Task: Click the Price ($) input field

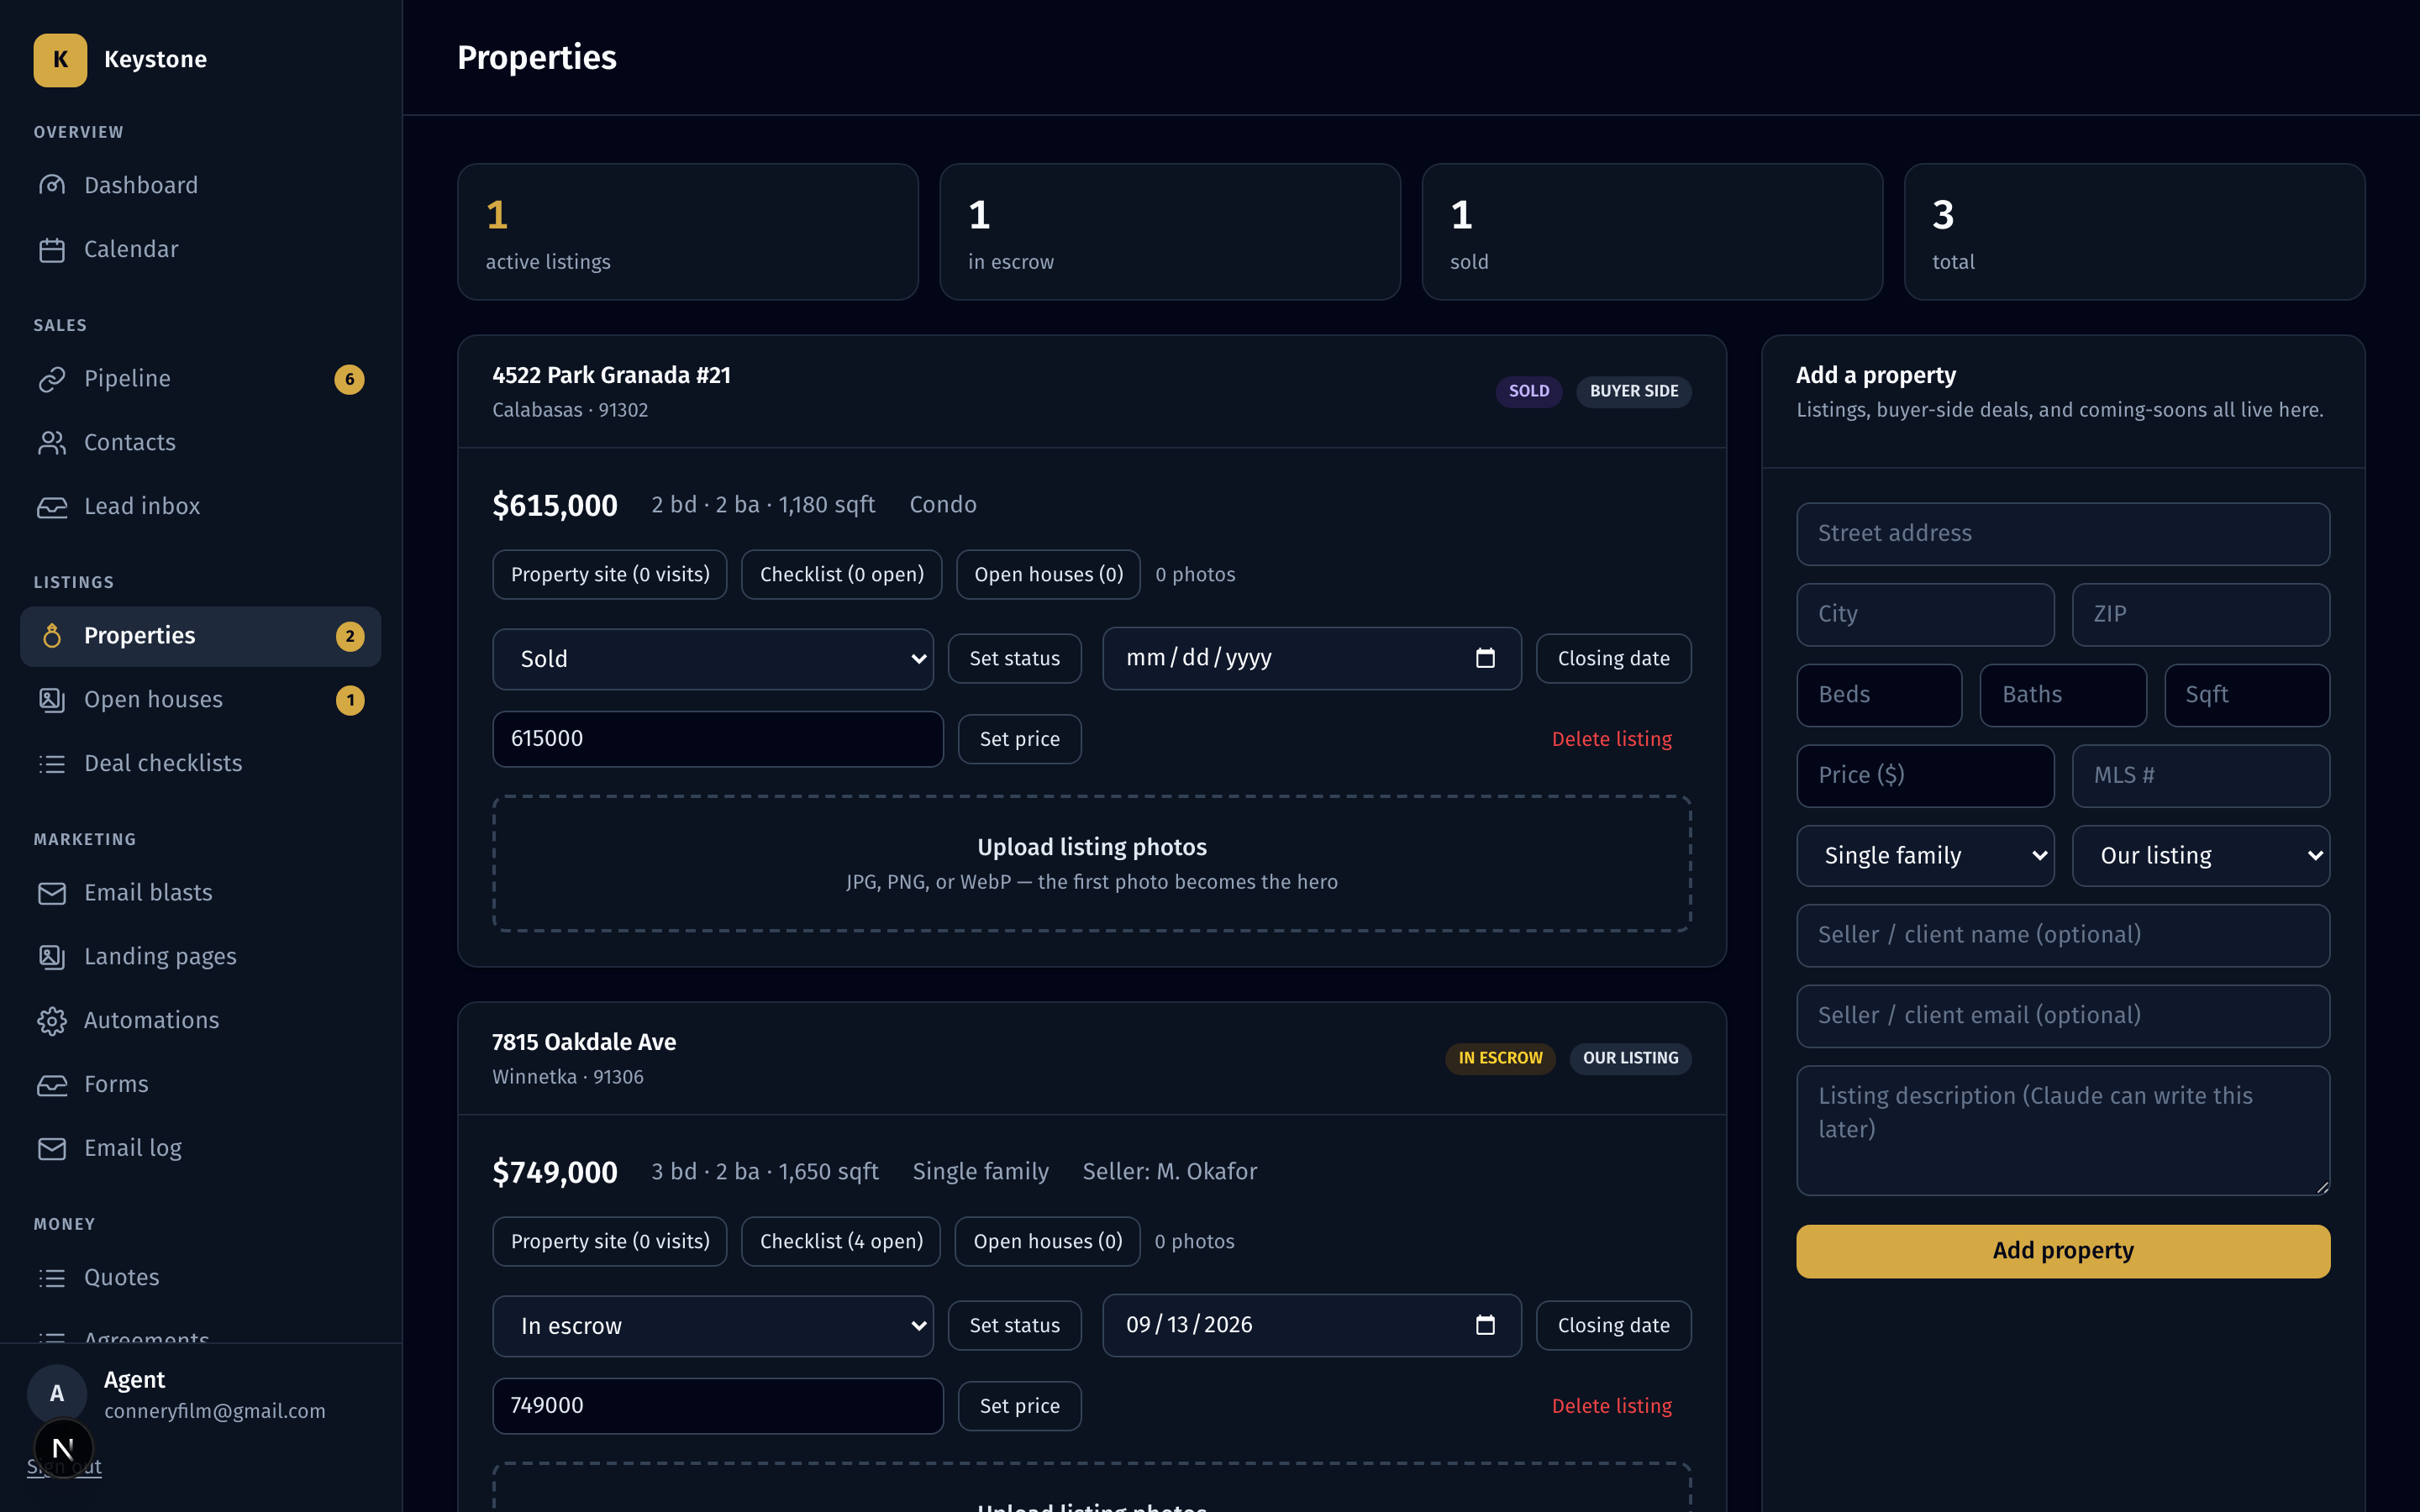Action: 1925,776
